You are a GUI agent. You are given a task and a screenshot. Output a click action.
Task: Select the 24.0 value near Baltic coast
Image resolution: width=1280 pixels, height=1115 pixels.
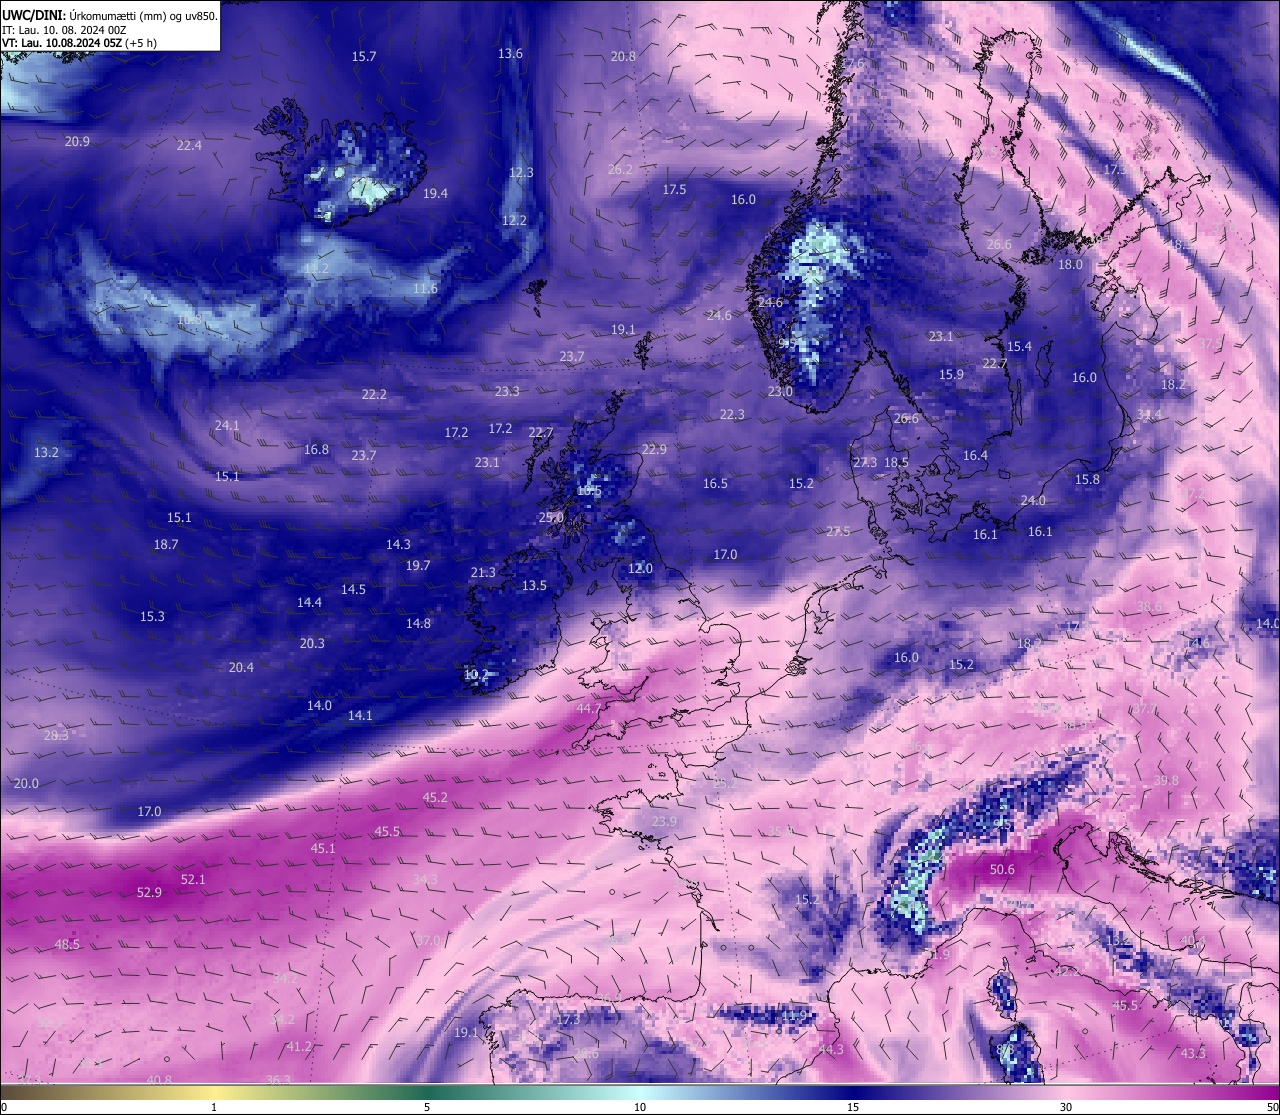point(1033,501)
